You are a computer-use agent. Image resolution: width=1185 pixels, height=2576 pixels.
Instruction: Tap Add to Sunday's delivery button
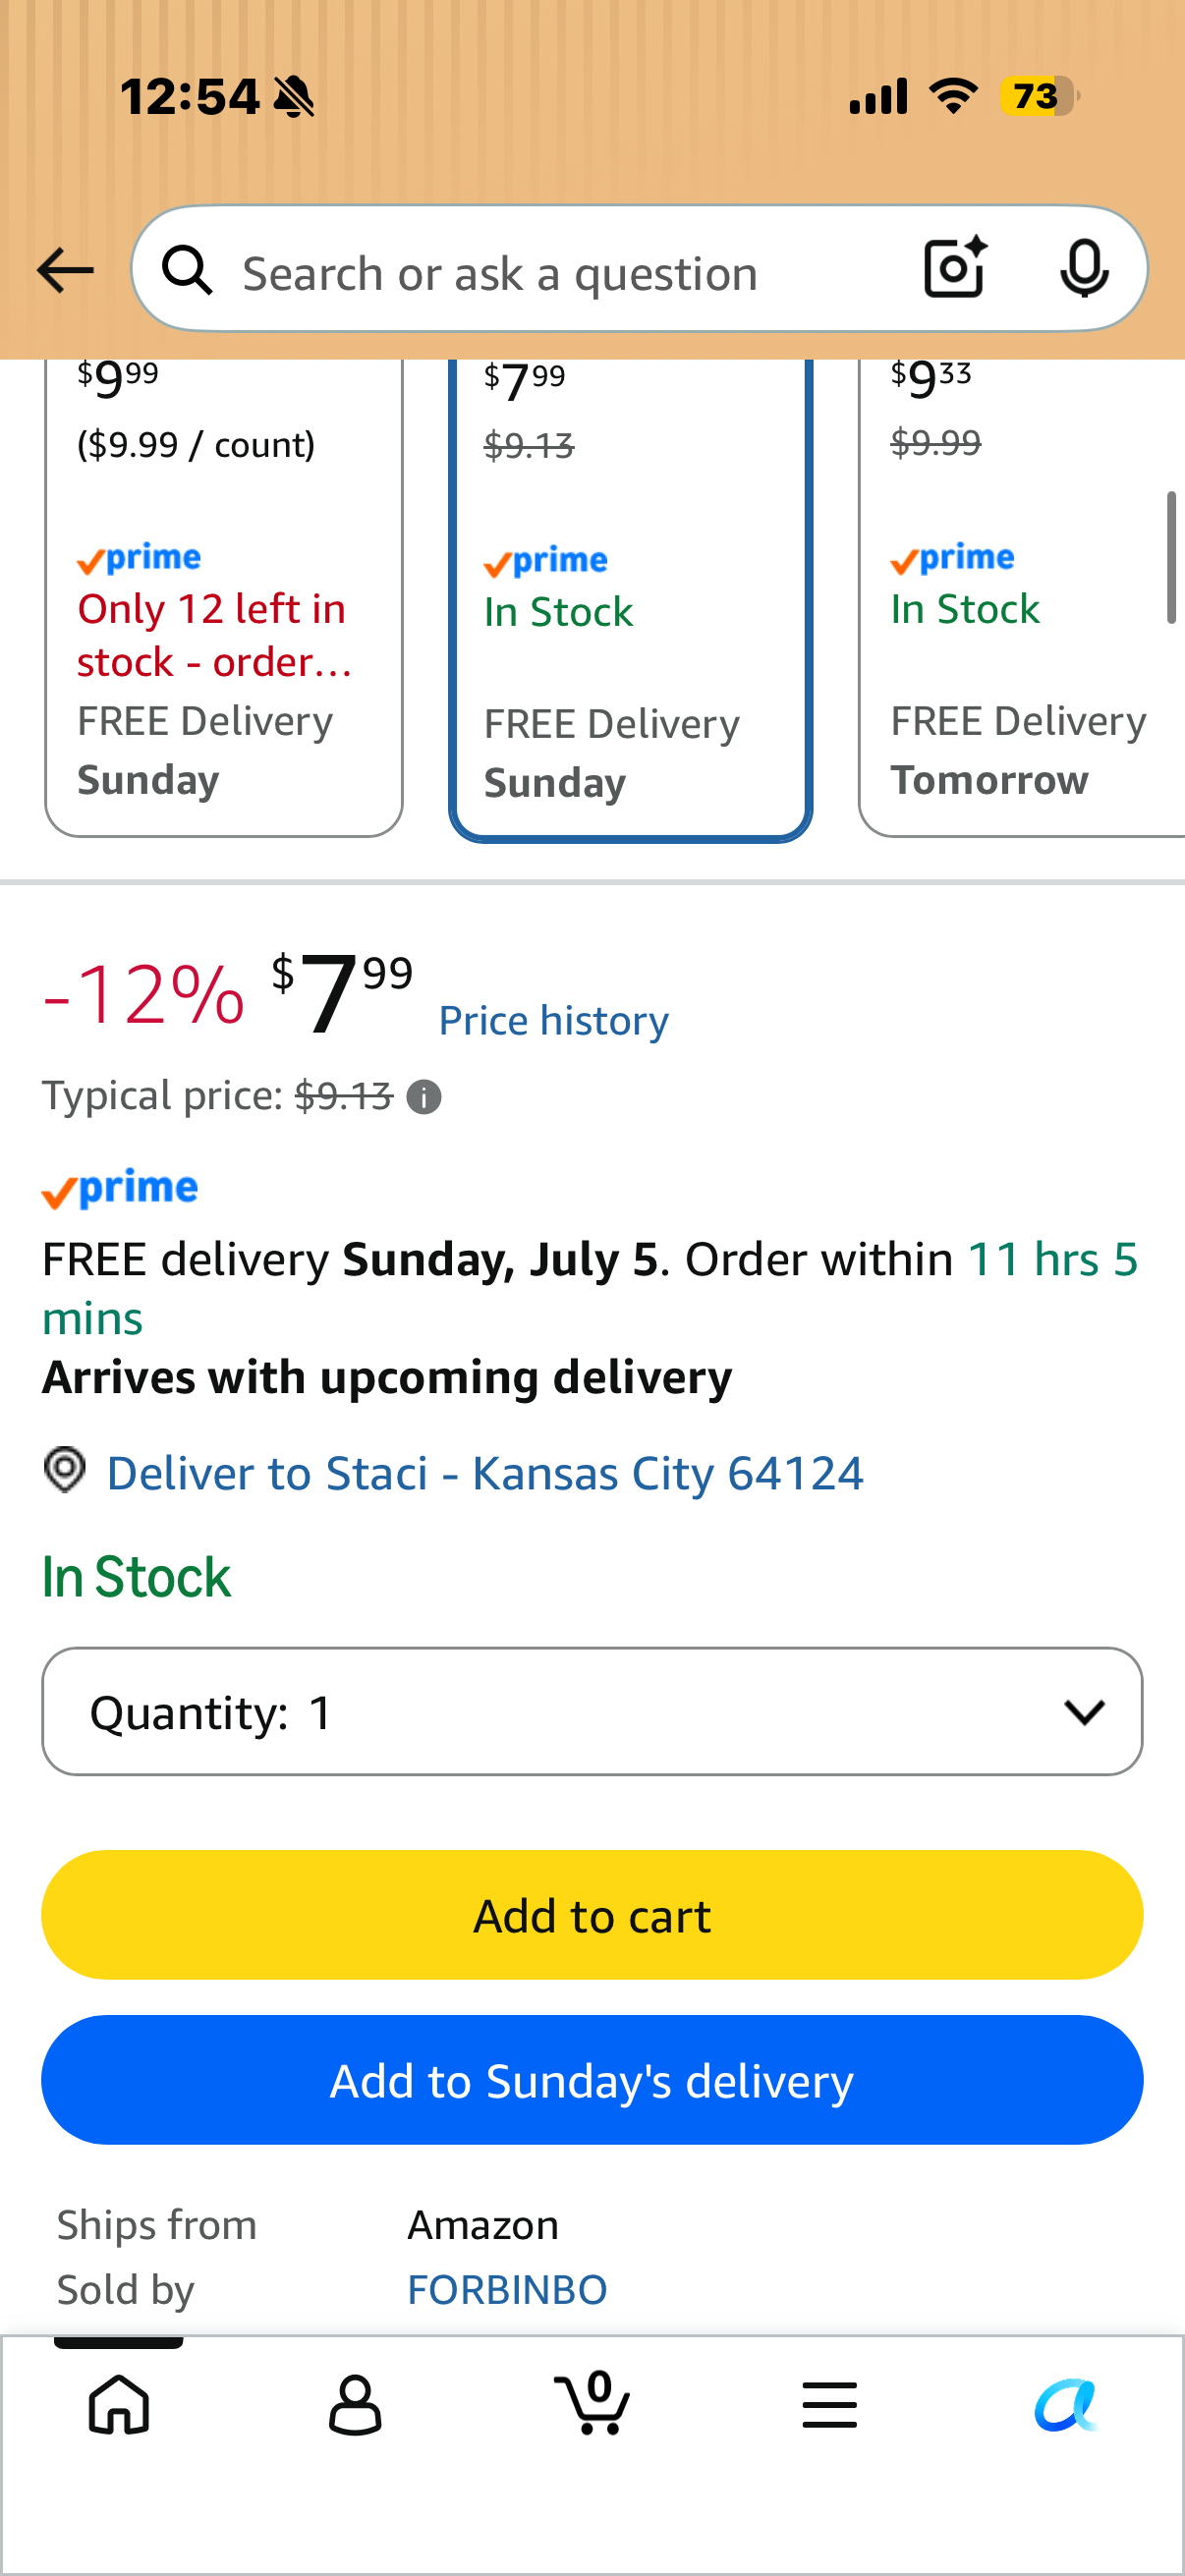592,2080
